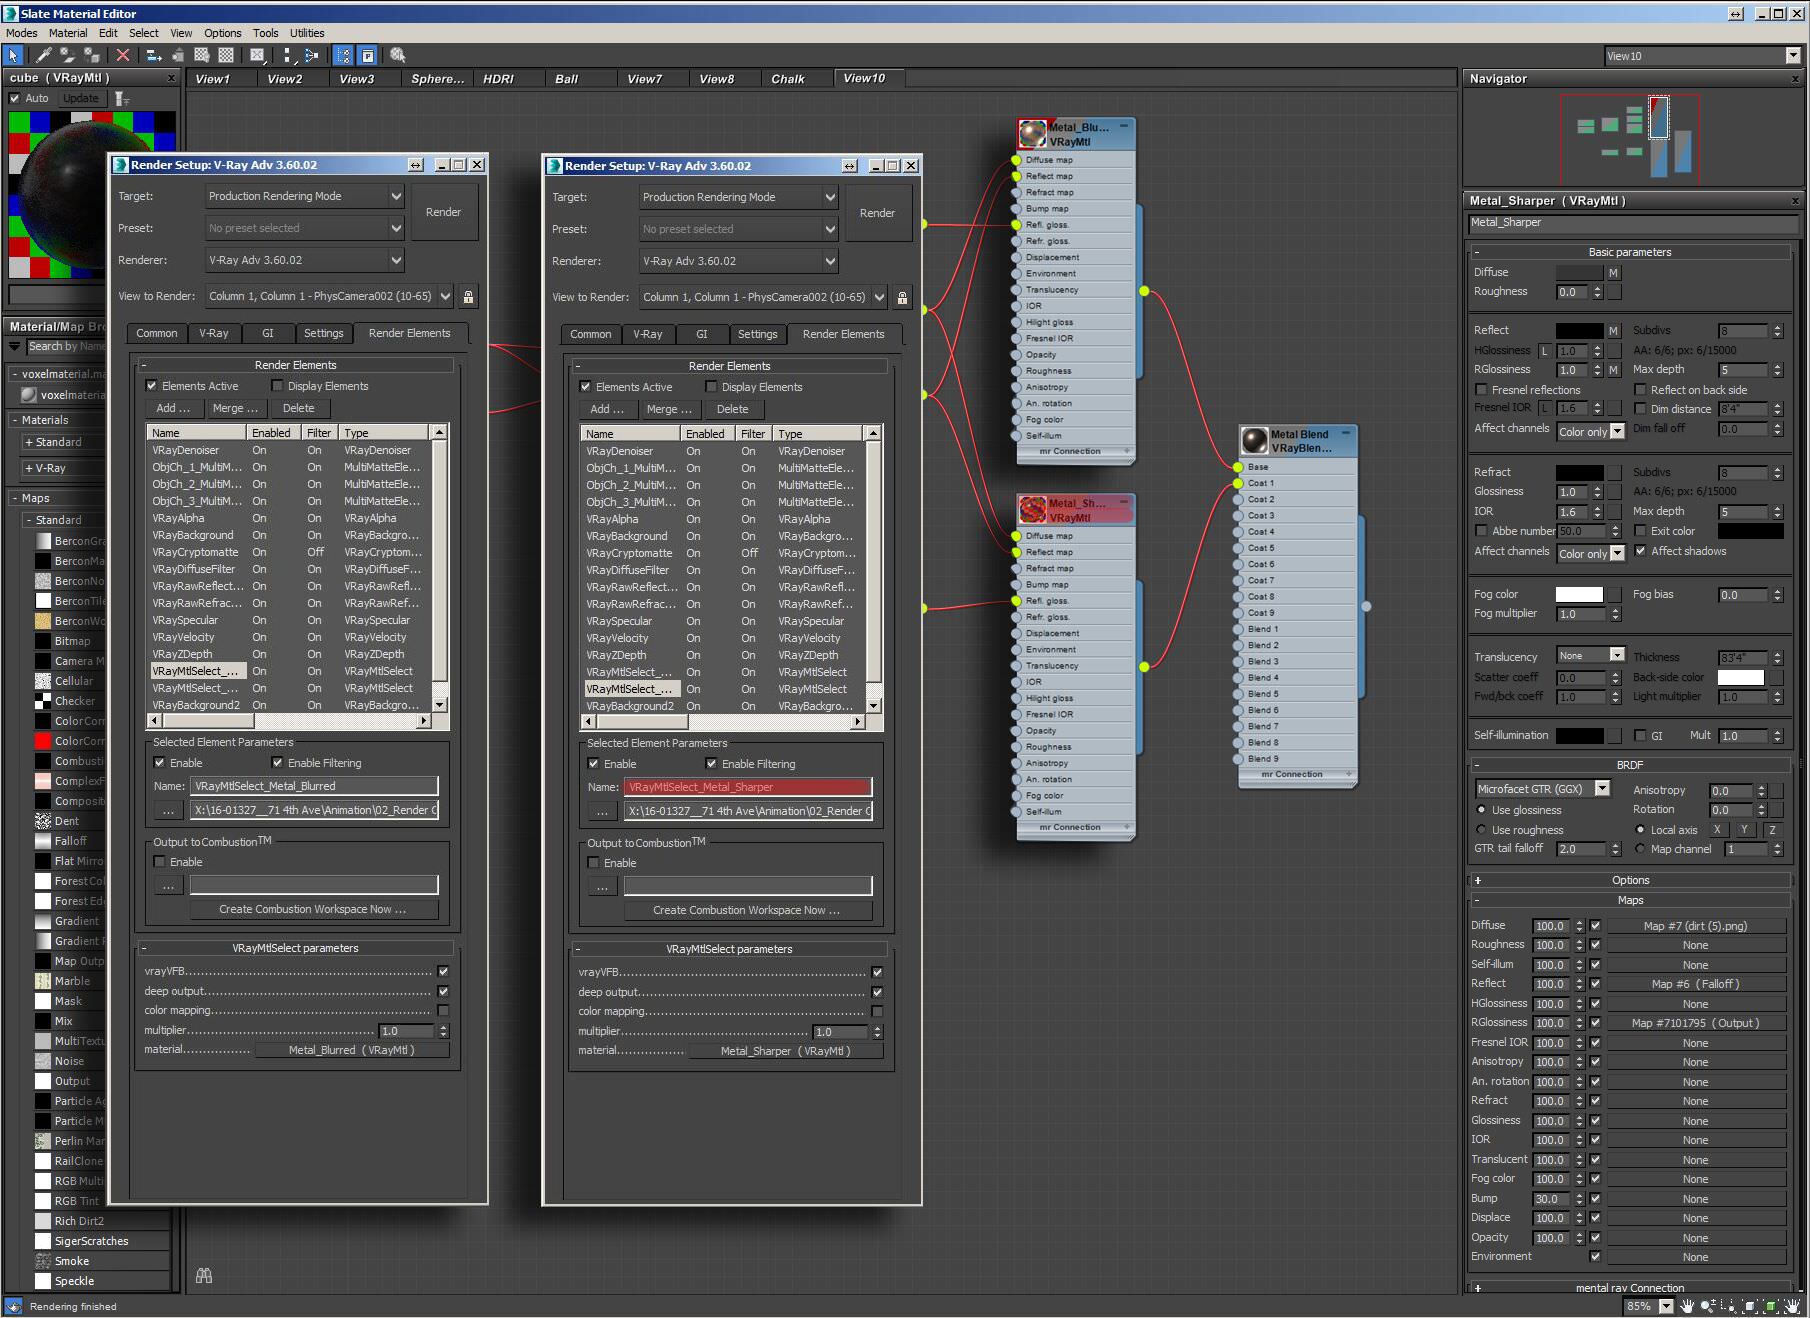
Task: Click the red X Delete Selected icon
Action: (x=122, y=55)
